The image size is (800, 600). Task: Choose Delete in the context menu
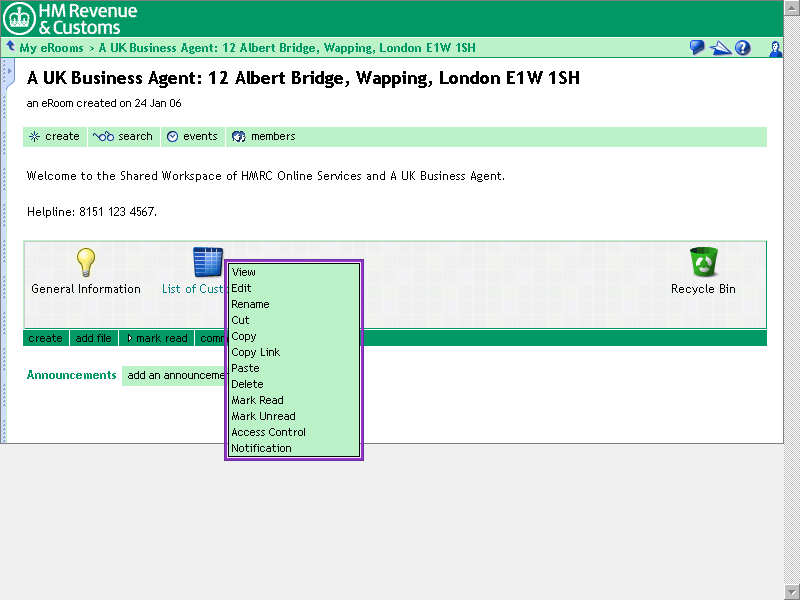coord(247,384)
